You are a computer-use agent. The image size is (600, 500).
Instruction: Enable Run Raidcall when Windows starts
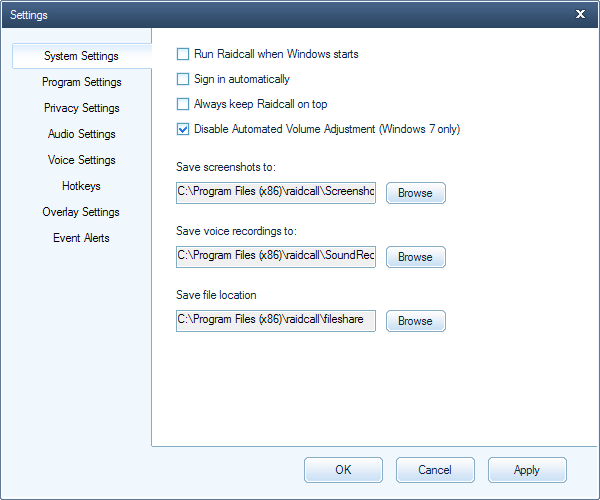pos(183,54)
